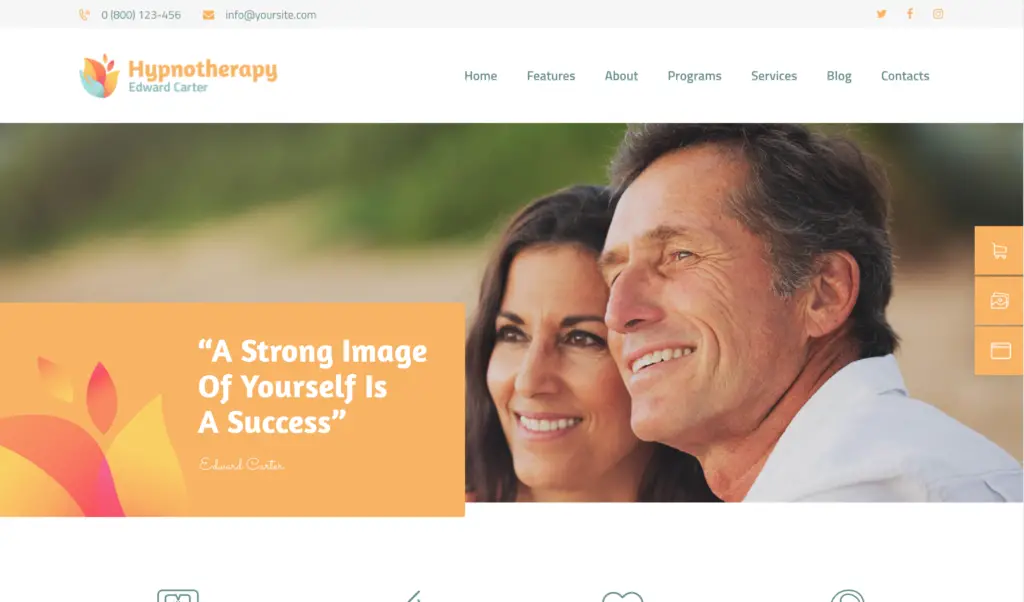Click the shopping cart side button
The height and width of the screenshot is (602, 1024).
(x=999, y=251)
